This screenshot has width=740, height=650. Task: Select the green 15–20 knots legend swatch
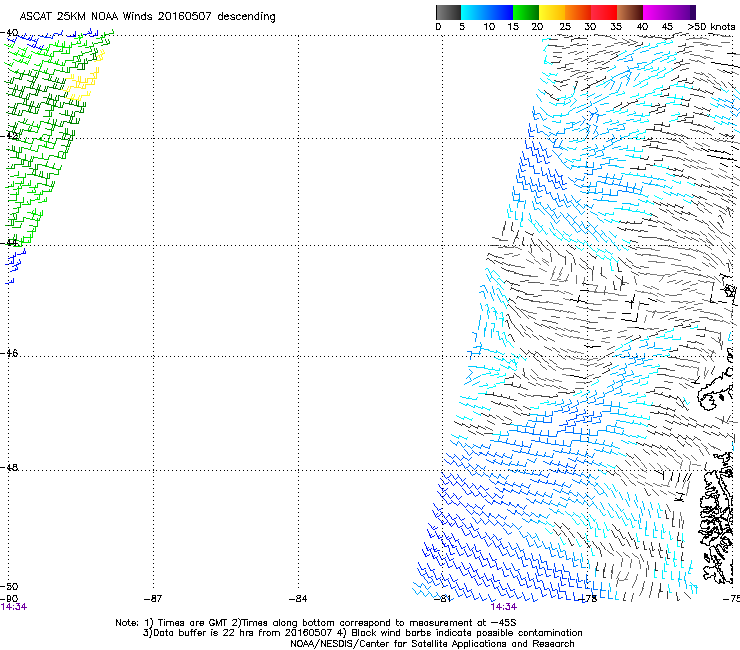[x=526, y=12]
